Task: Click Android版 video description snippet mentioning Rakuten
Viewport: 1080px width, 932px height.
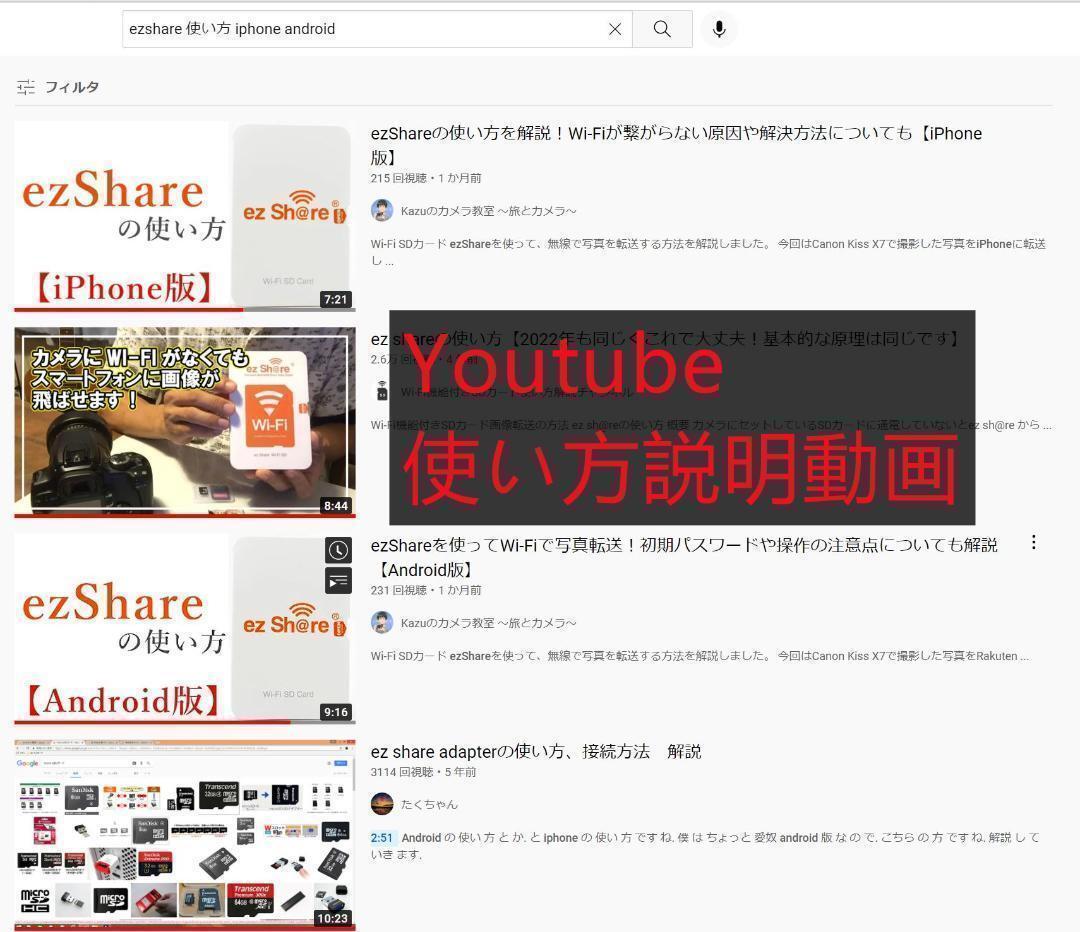Action: [x=700, y=656]
